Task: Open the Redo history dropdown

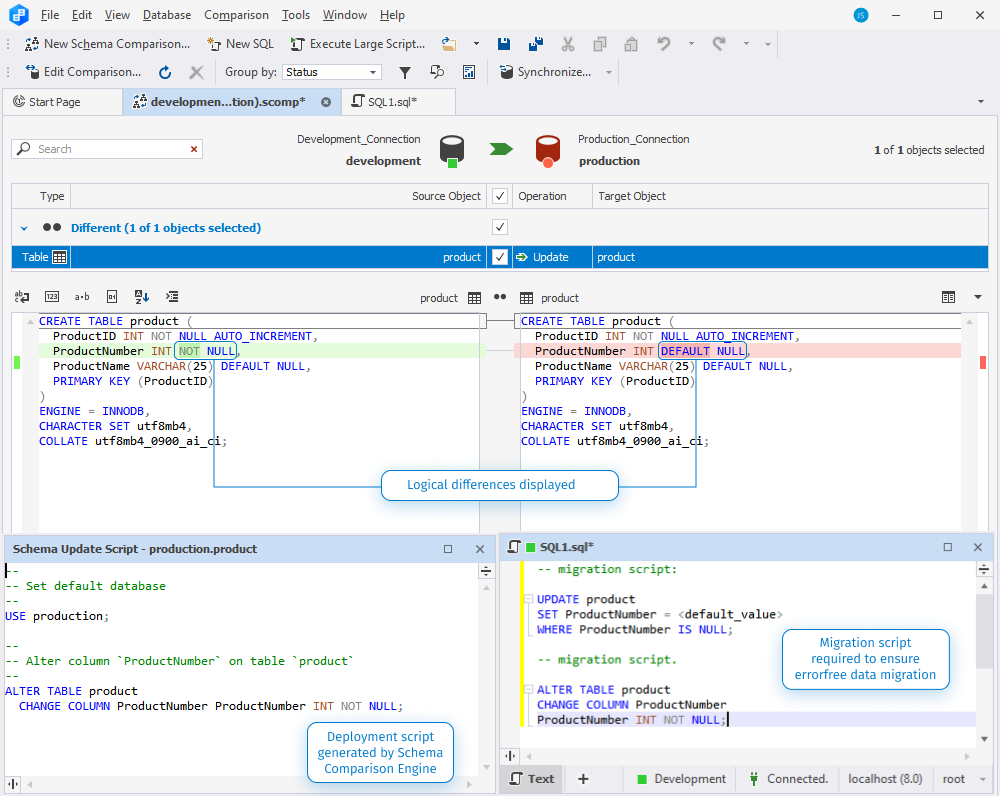Action: [746, 44]
